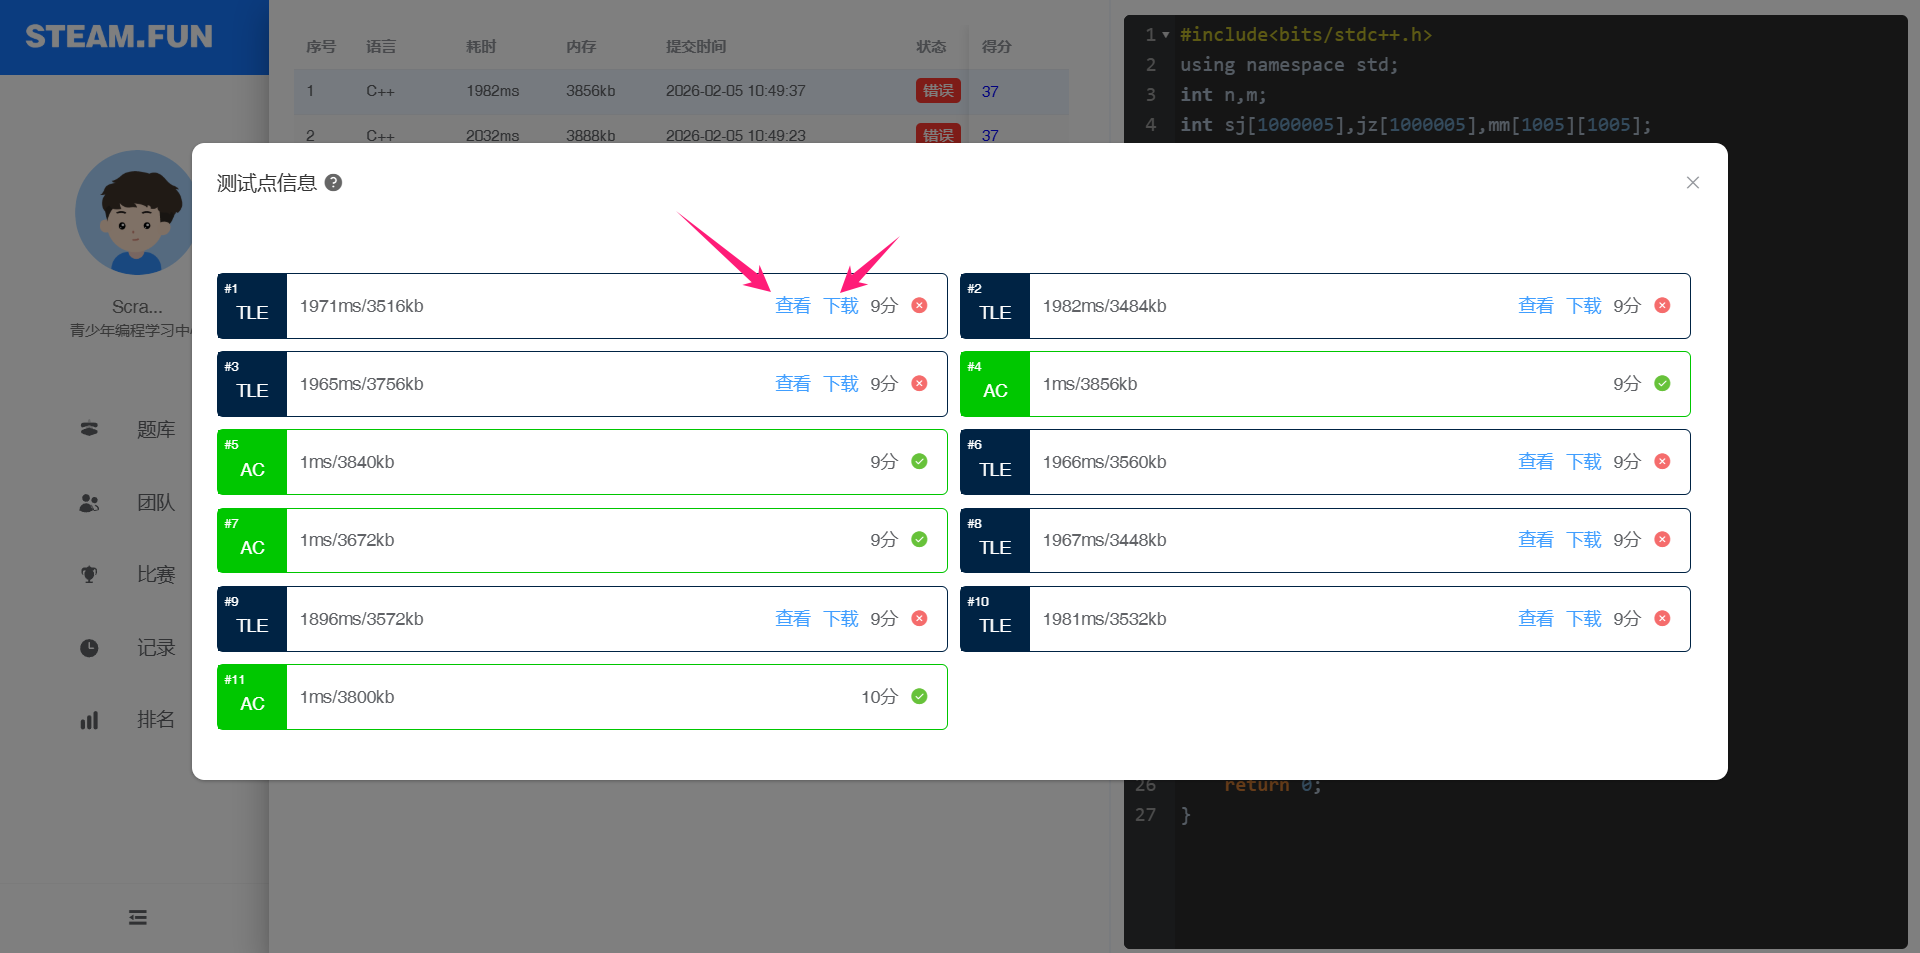Screen dimensions: 1920x953
Task: Click the red error icon on test #8
Action: click(1663, 540)
